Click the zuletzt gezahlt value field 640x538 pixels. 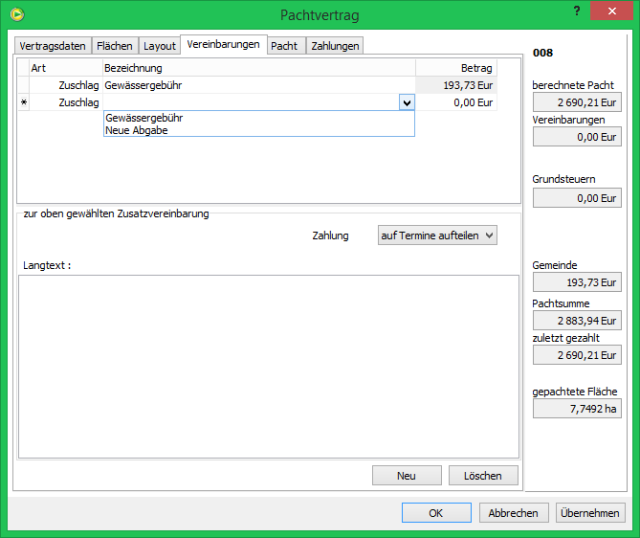(577, 355)
